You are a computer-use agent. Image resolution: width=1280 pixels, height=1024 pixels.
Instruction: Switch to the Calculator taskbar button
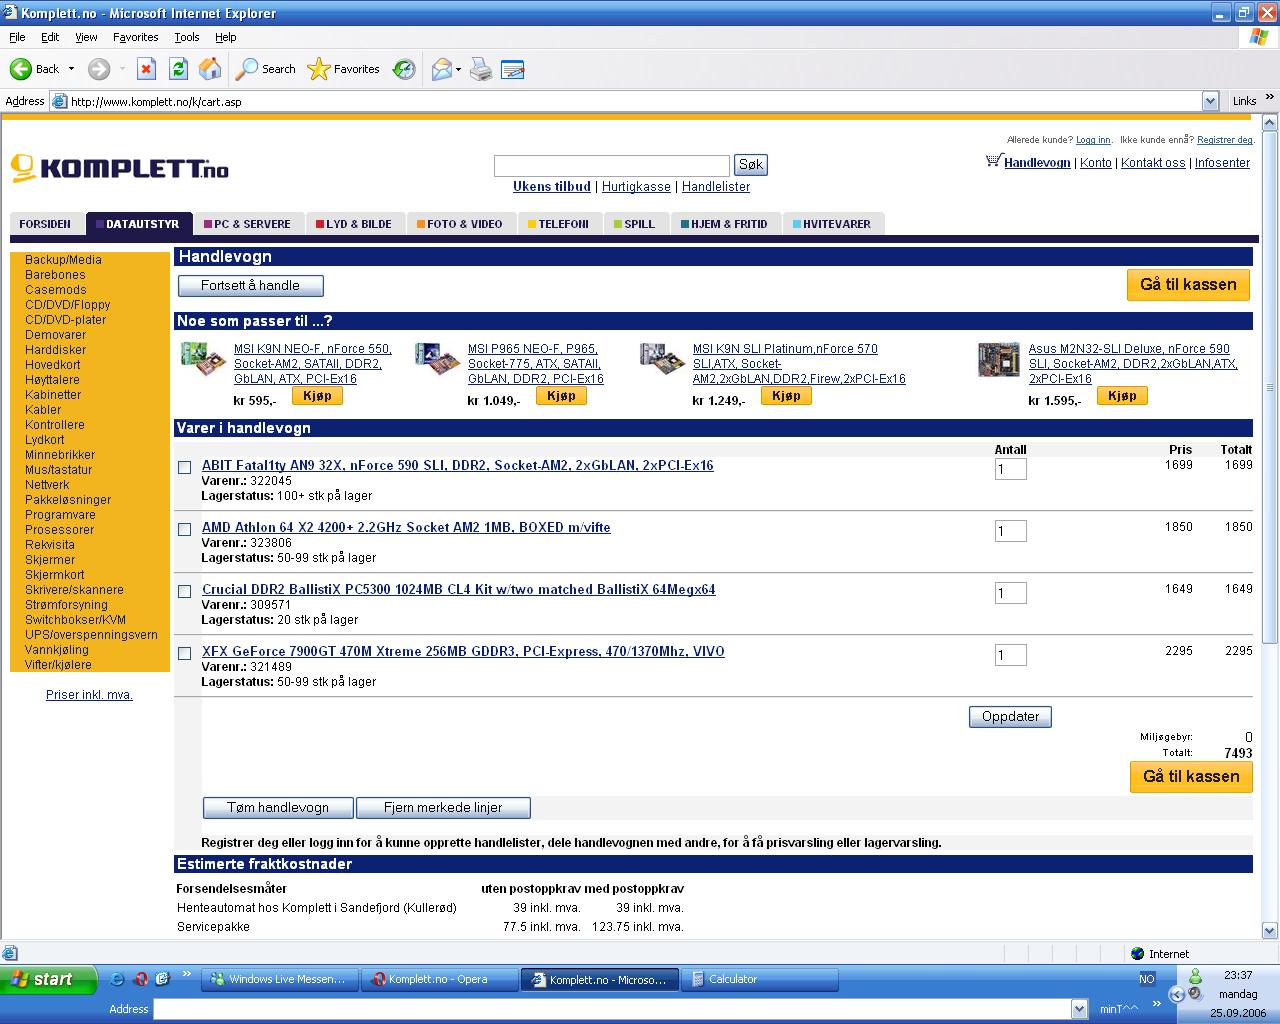pyautogui.click(x=759, y=980)
